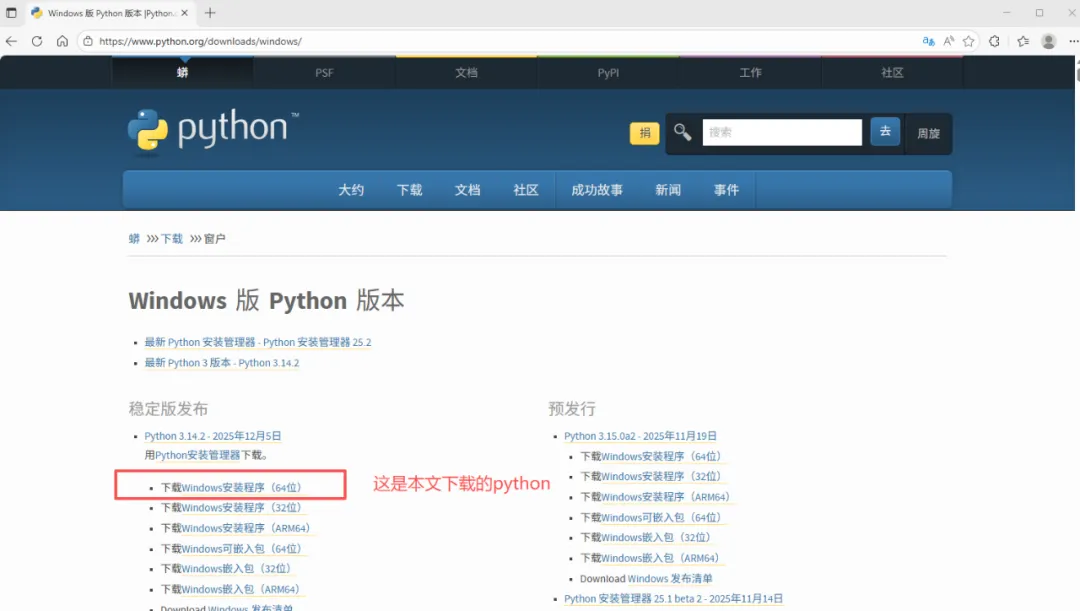Click the 去 search submit button
This screenshot has width=1080, height=611.
click(x=885, y=132)
